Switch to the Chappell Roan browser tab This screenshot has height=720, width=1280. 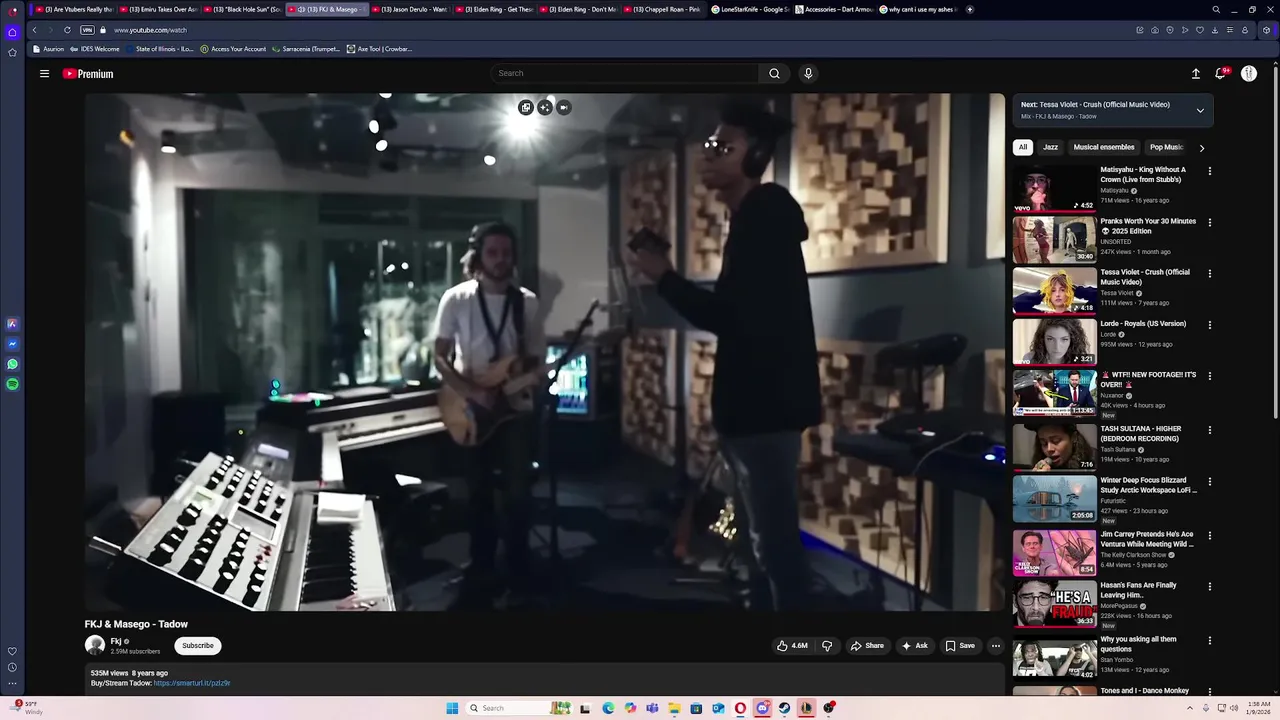point(663,9)
